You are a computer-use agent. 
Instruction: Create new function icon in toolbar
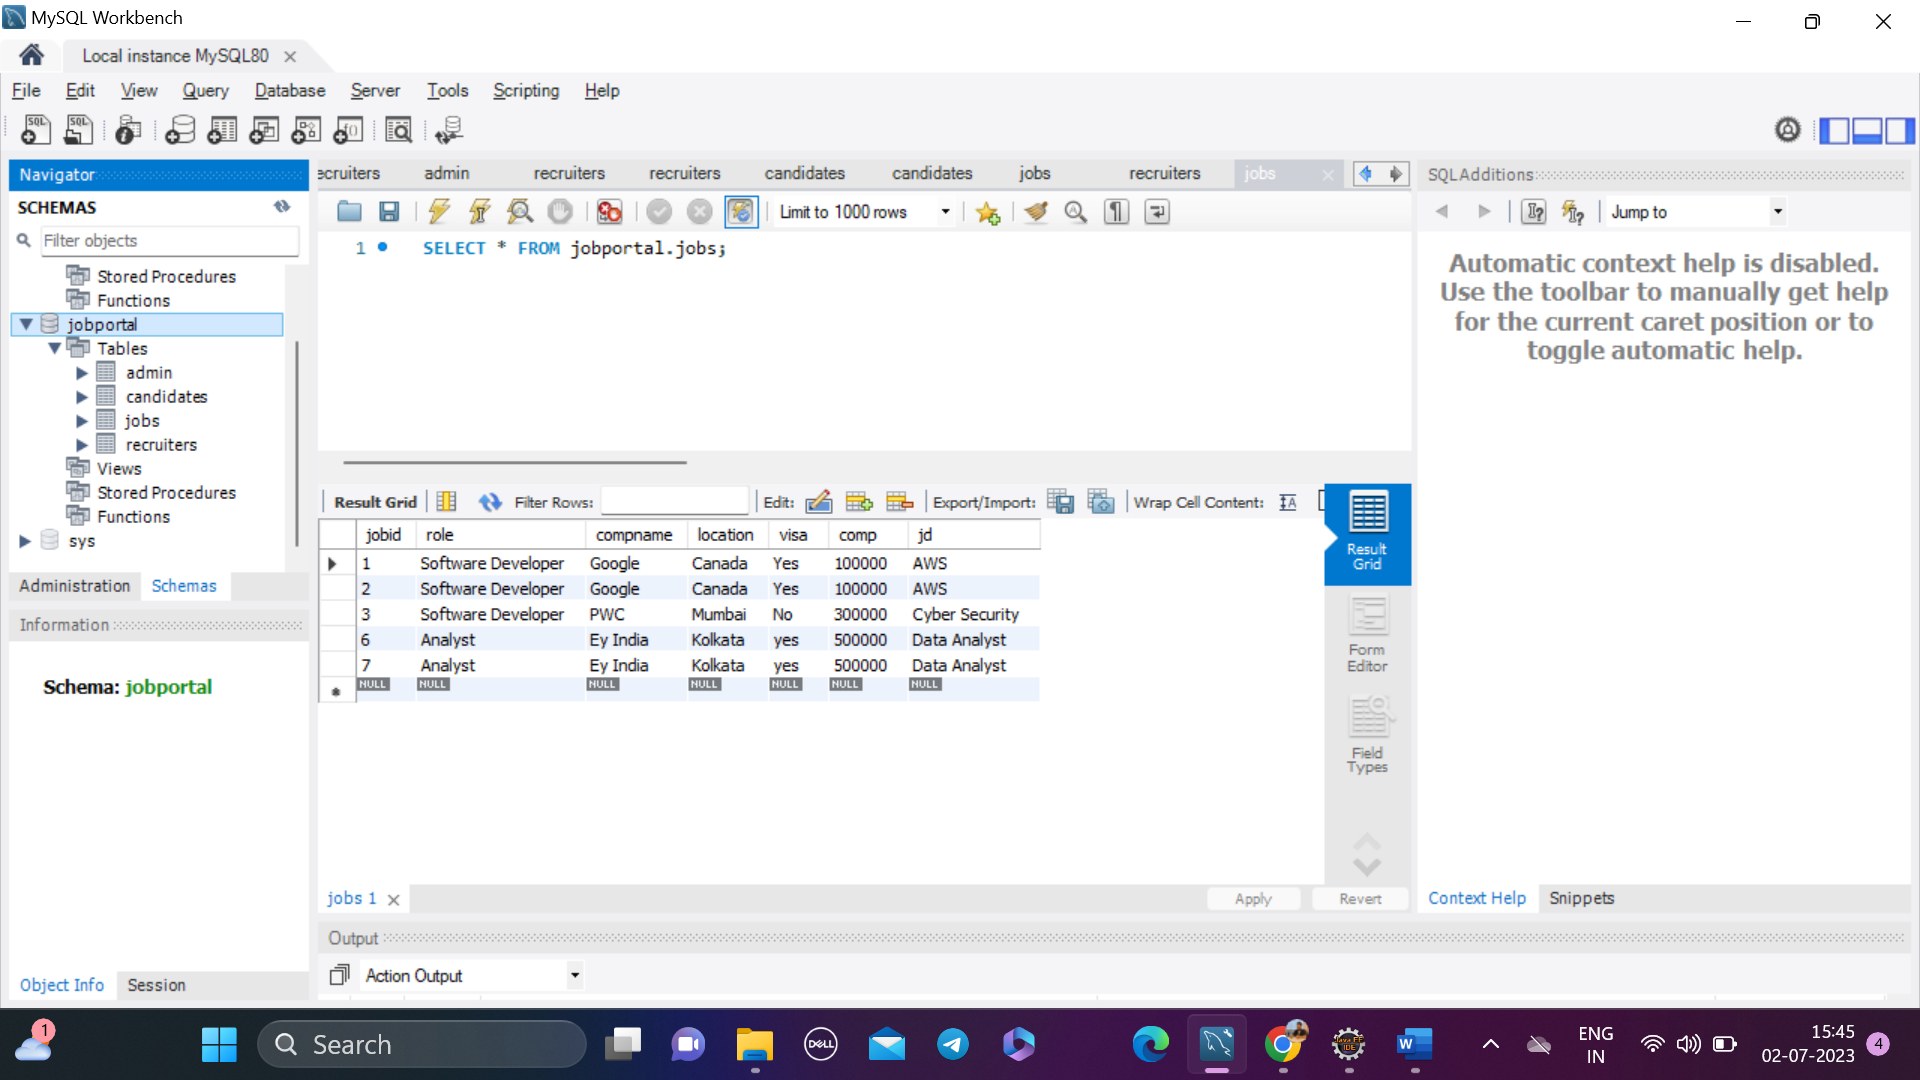tap(348, 130)
